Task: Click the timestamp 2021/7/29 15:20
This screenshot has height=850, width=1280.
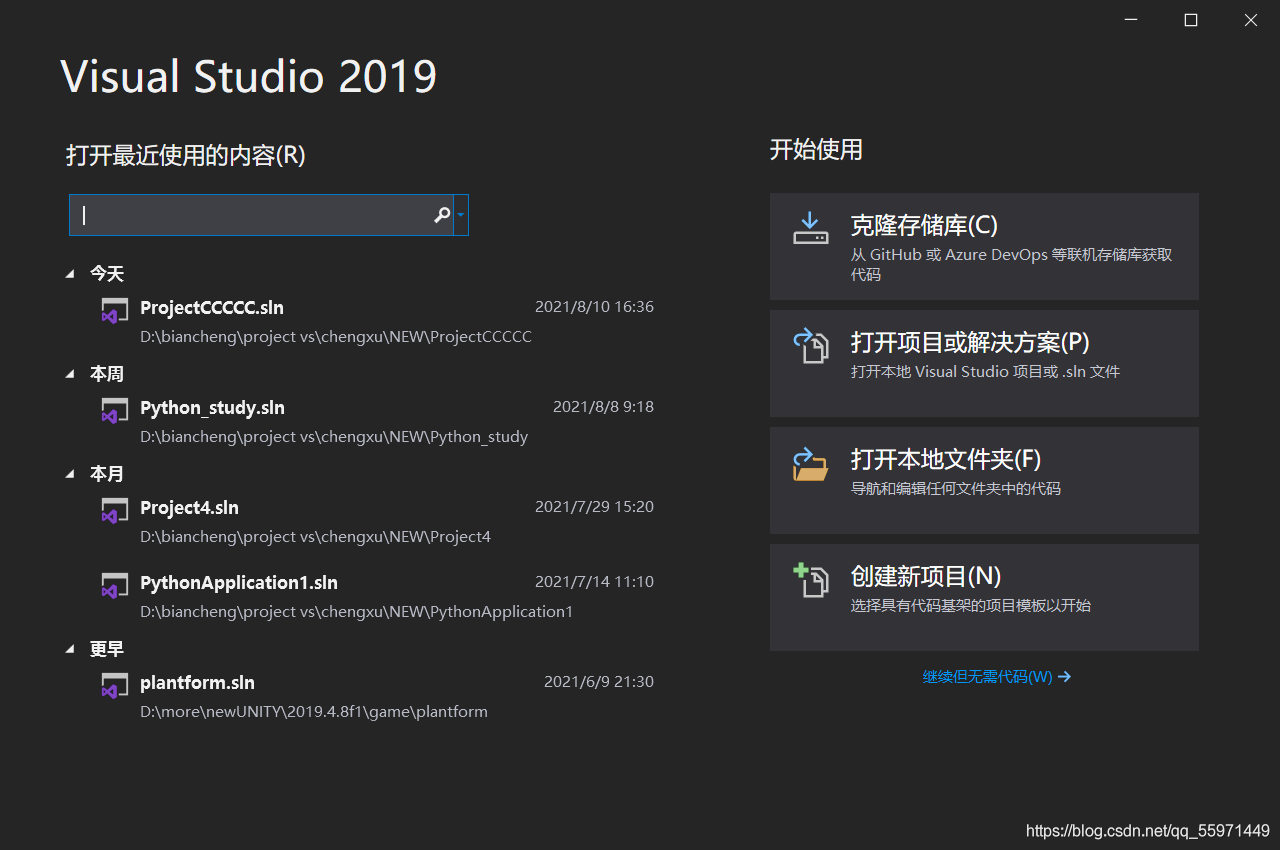Action: (594, 507)
